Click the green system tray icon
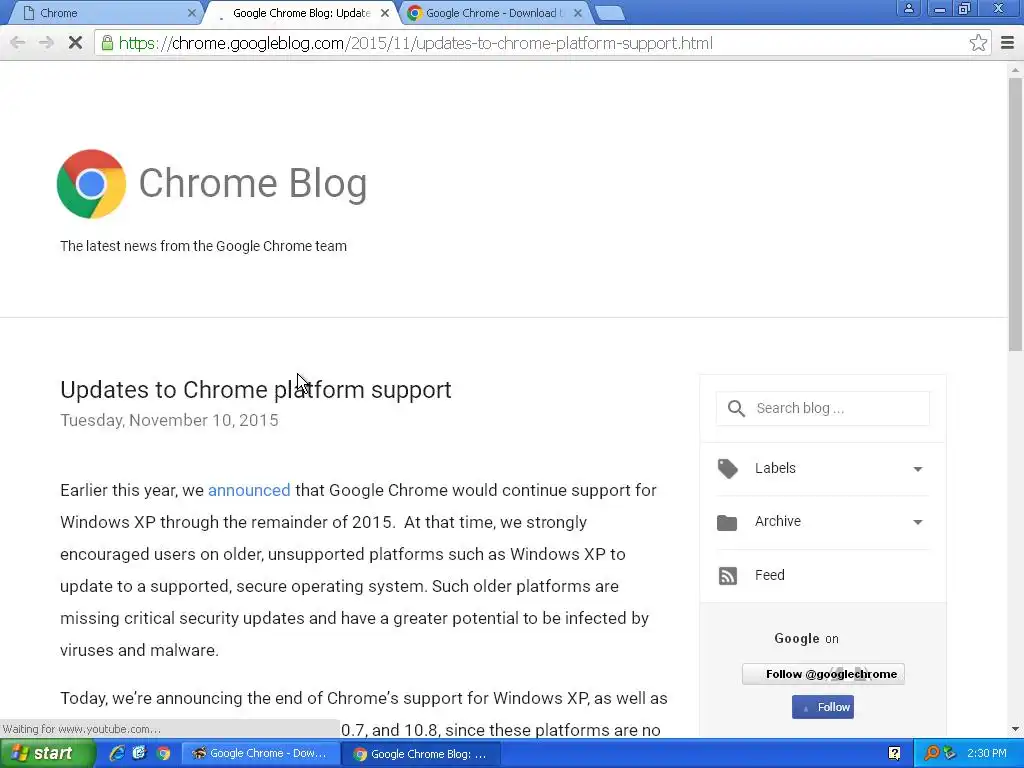Image resolution: width=1024 pixels, height=768 pixels. (x=950, y=753)
